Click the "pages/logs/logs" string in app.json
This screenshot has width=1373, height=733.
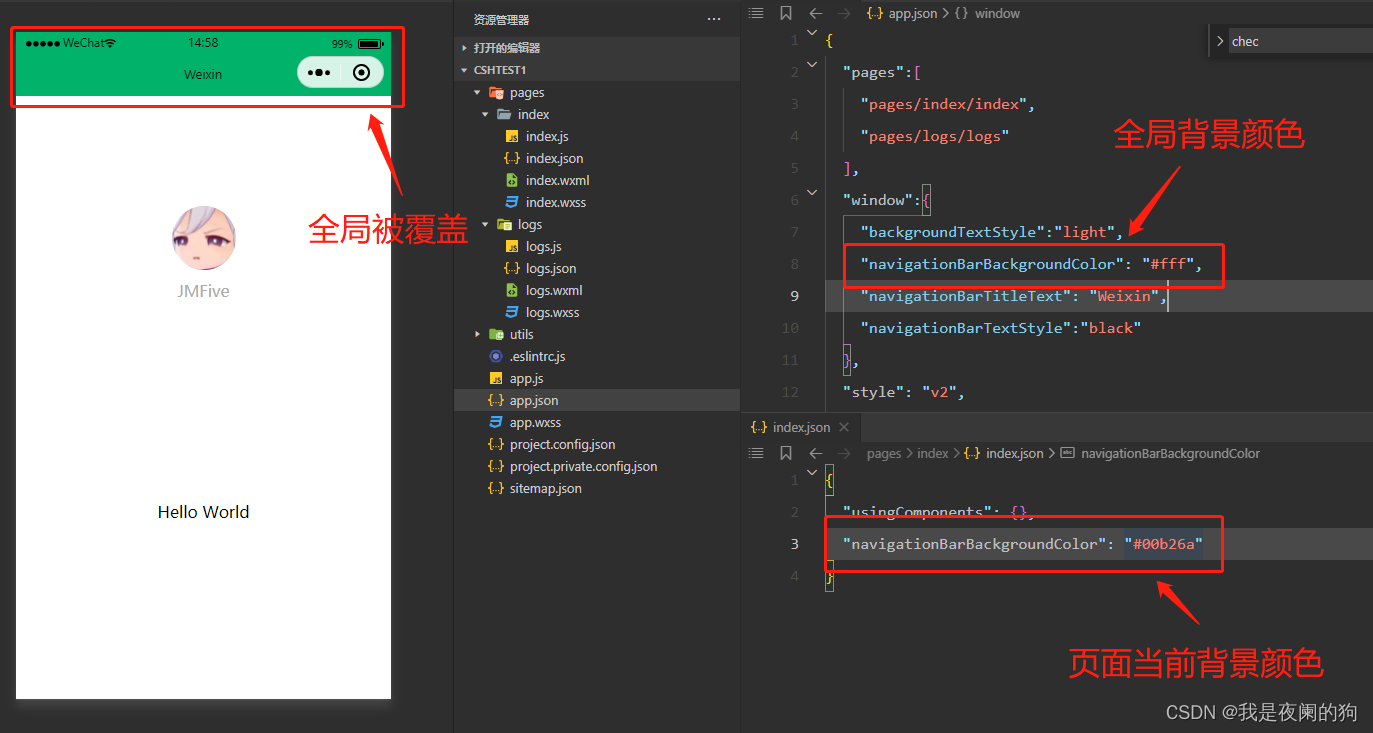(x=935, y=136)
